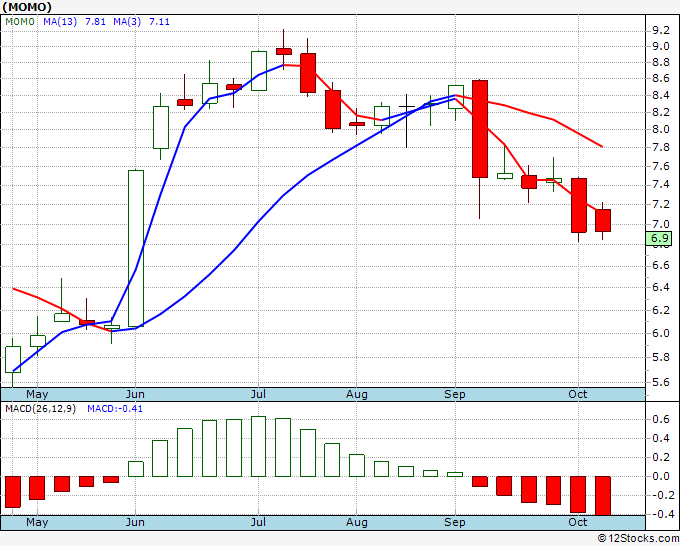
Task: Click Sep on the MACD panel time axis
Action: [x=454, y=523]
